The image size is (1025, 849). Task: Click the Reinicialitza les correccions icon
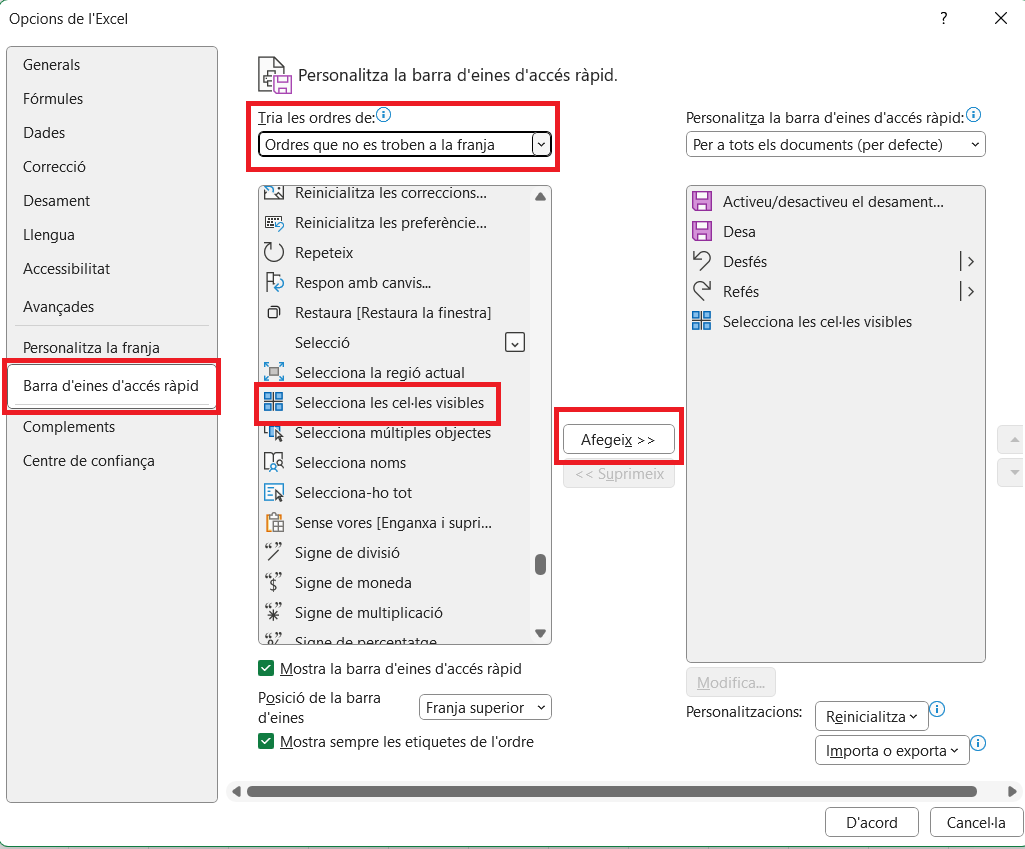(x=274, y=193)
